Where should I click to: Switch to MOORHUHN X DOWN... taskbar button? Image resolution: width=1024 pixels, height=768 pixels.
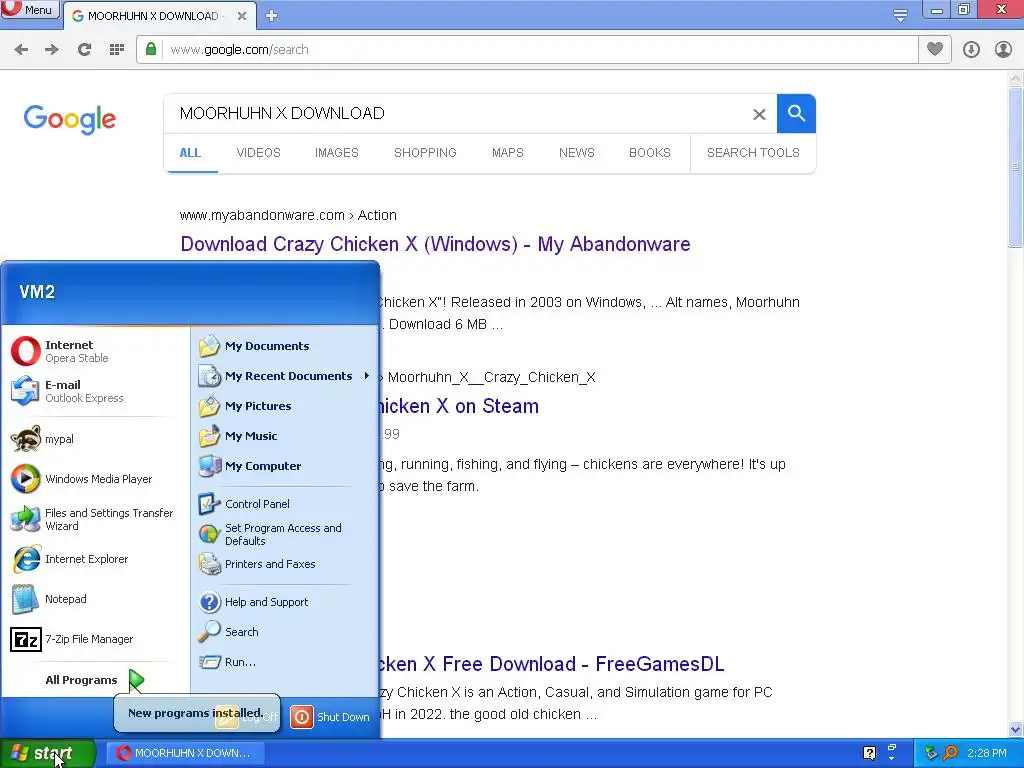pyautogui.click(x=185, y=753)
